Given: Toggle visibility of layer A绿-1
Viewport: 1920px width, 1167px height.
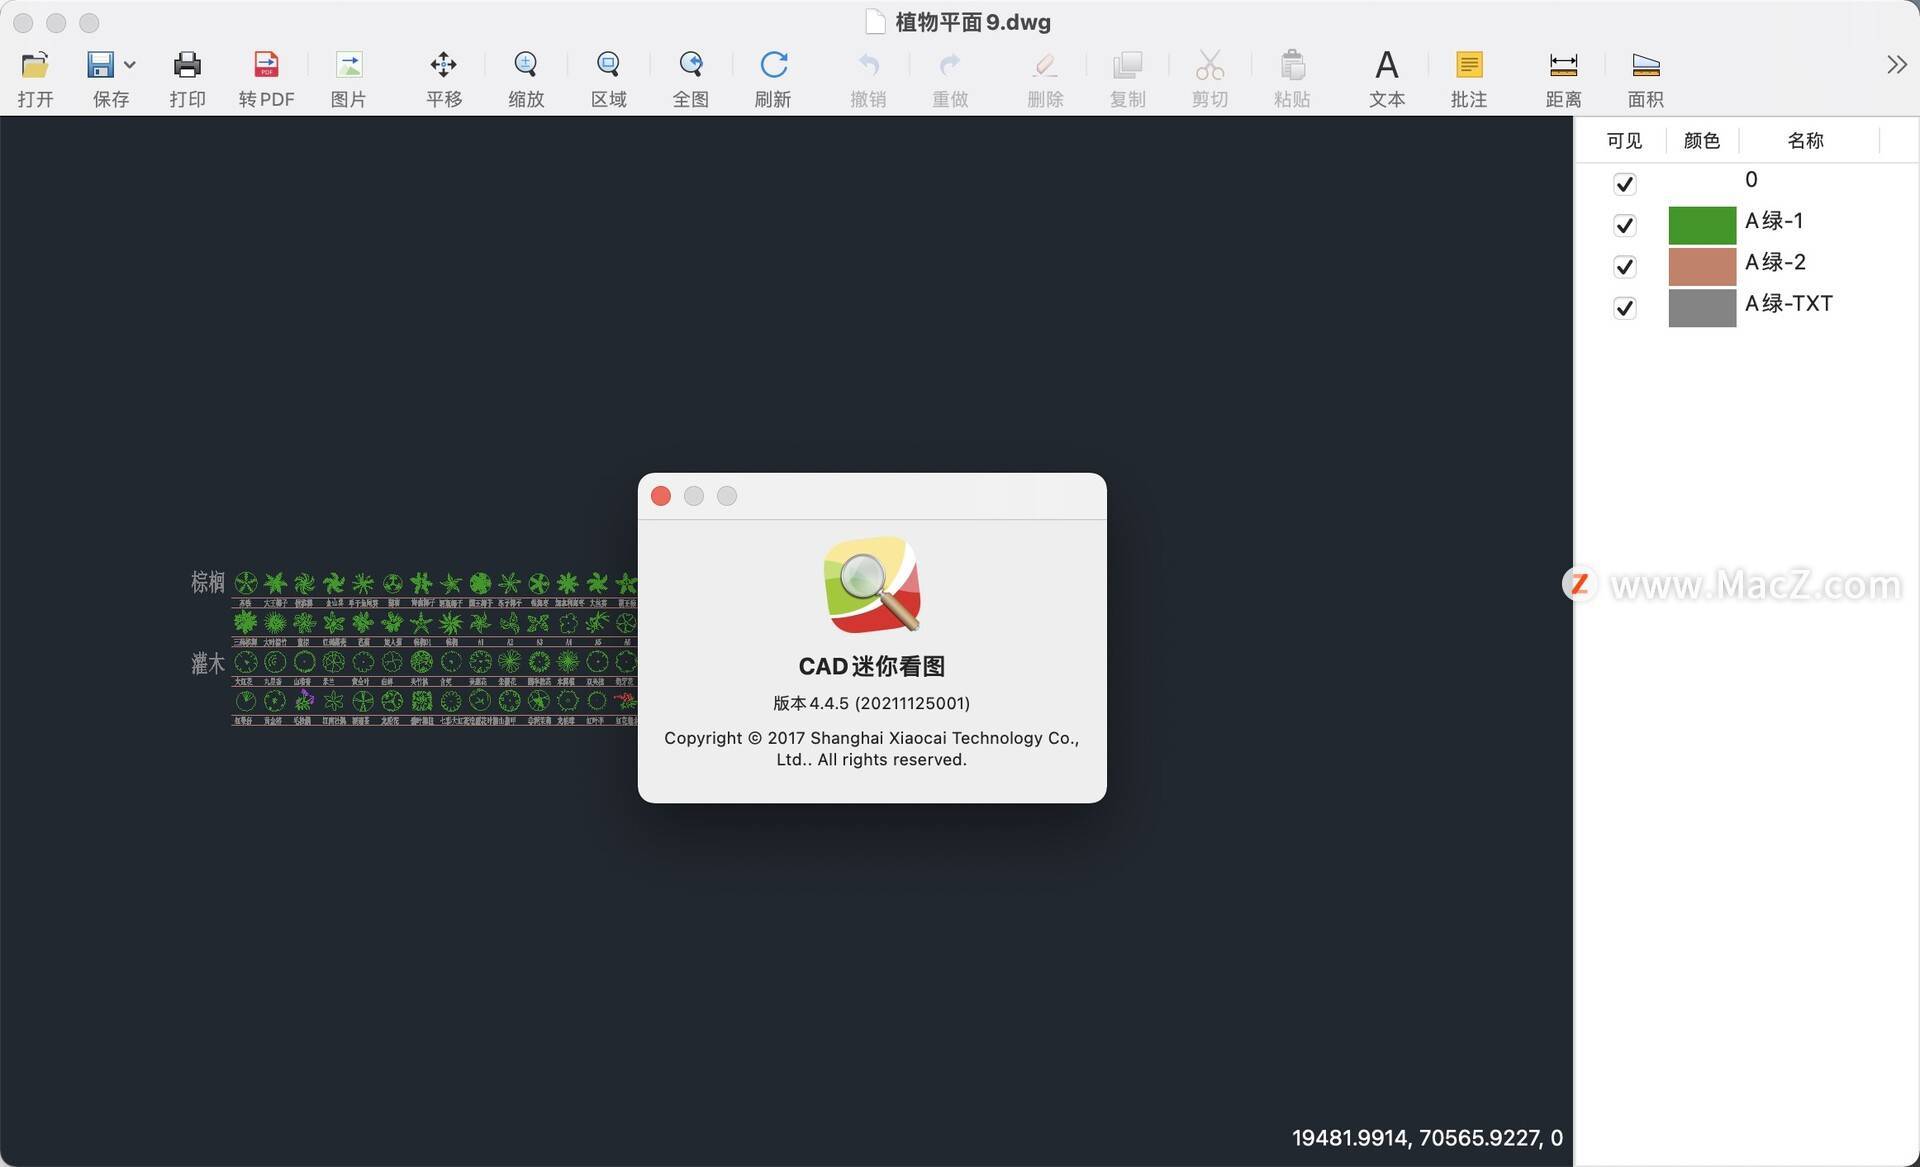Looking at the screenshot, I should coord(1625,224).
